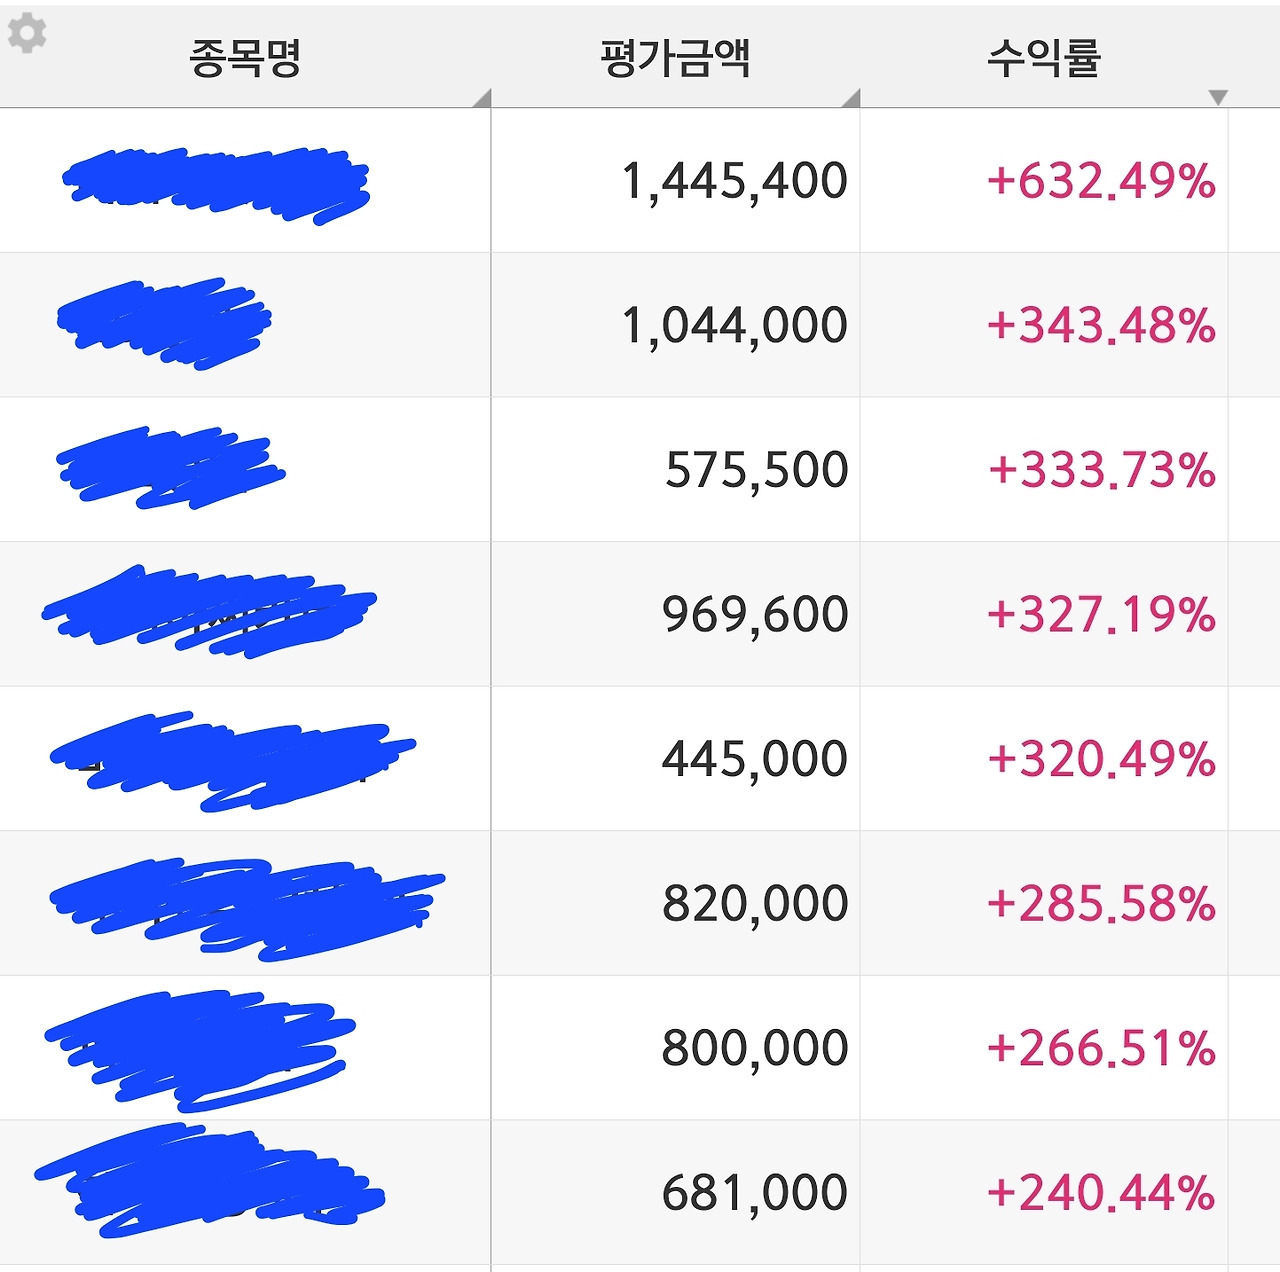The image size is (1280, 1272).
Task: Click the +327.19% return percentage
Action: click(x=1101, y=614)
